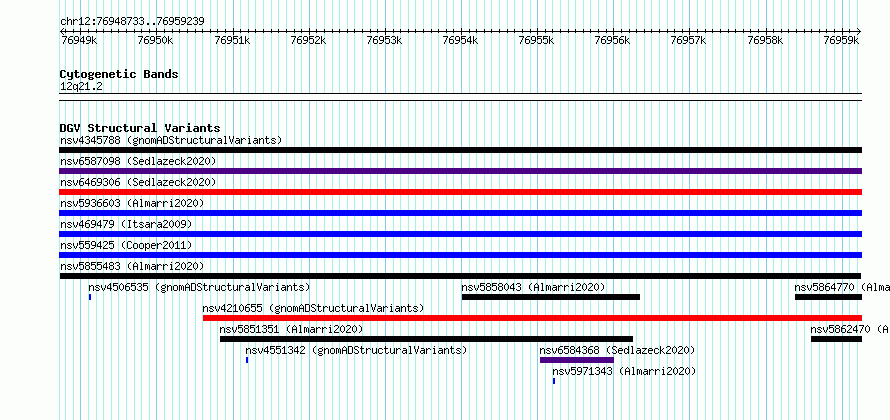
Task: Click the black bar under nsv5851351
Action: pos(426,339)
